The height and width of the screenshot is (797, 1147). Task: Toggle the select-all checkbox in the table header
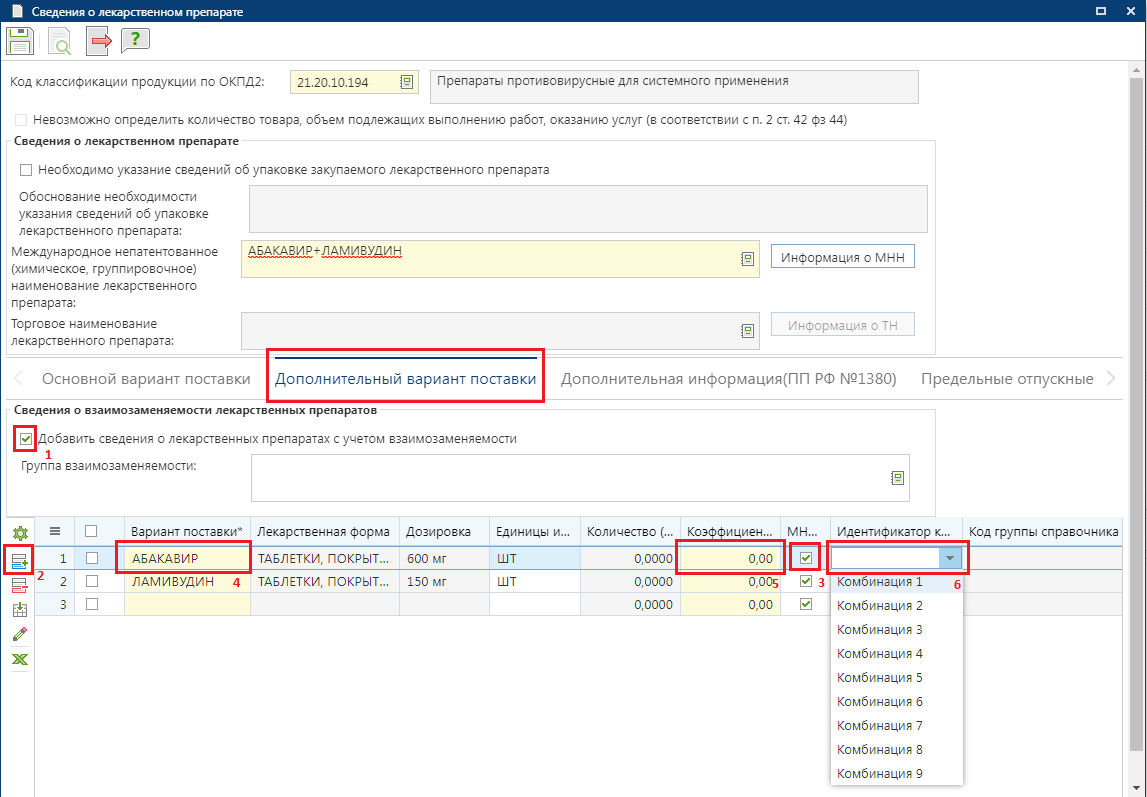[91, 532]
